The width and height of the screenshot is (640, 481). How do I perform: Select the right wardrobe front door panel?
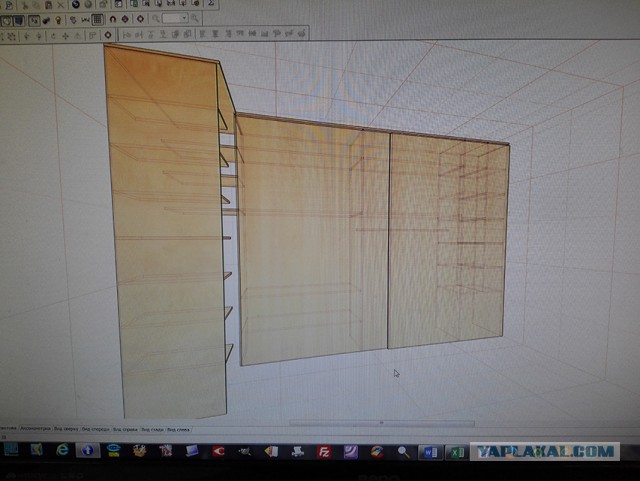point(447,241)
